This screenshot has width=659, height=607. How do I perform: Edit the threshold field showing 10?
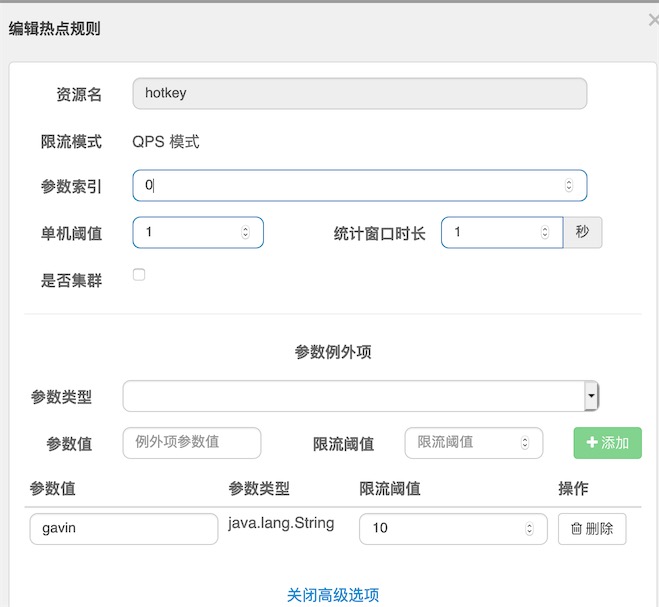pos(453,528)
